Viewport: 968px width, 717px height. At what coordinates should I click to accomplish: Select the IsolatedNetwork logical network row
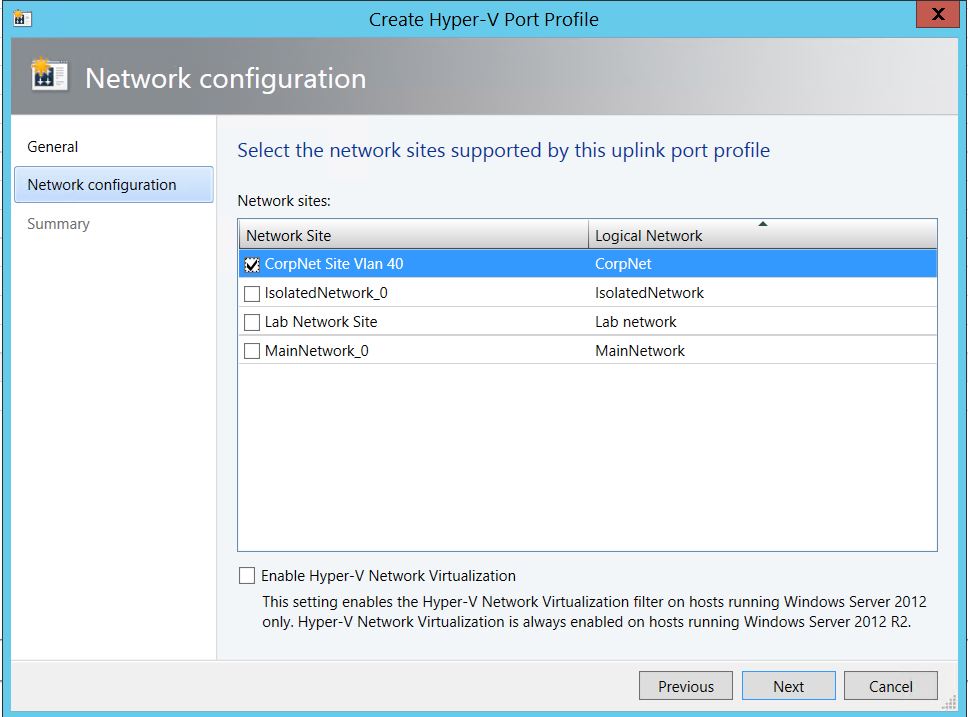[649, 293]
